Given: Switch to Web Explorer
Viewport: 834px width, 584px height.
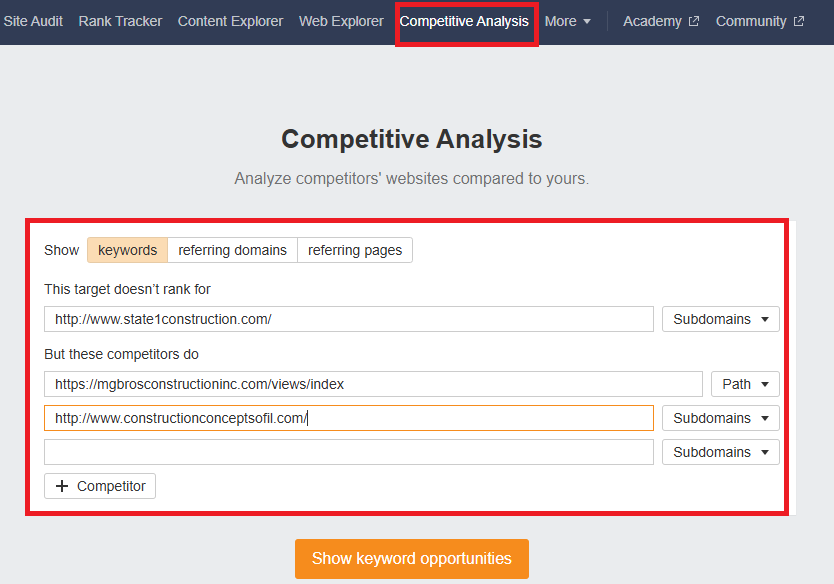Looking at the screenshot, I should click(341, 21).
